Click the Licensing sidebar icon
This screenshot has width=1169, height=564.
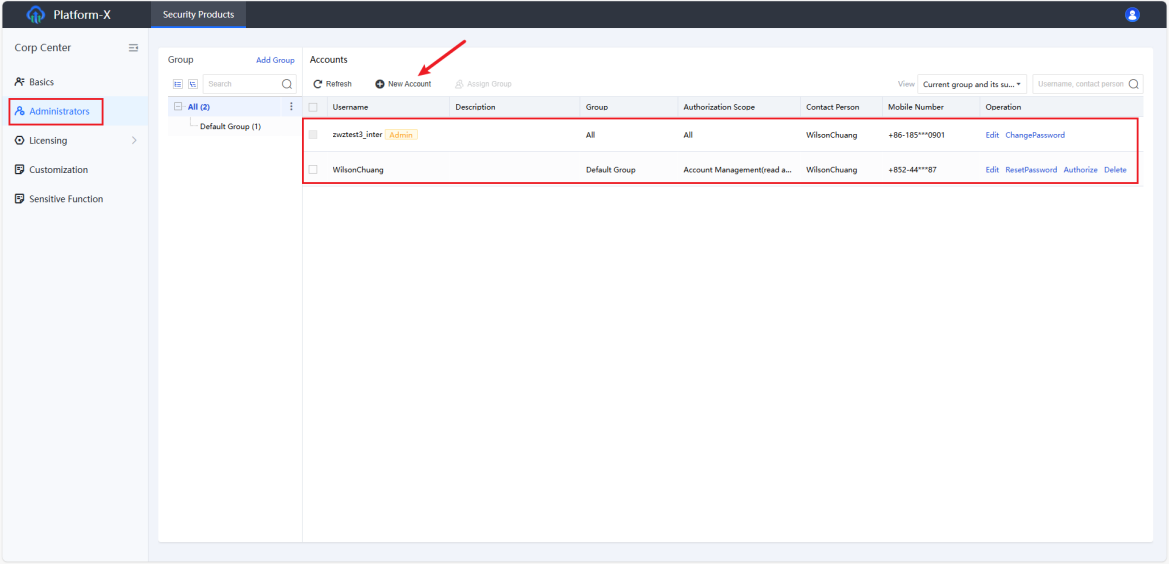[x=19, y=140]
